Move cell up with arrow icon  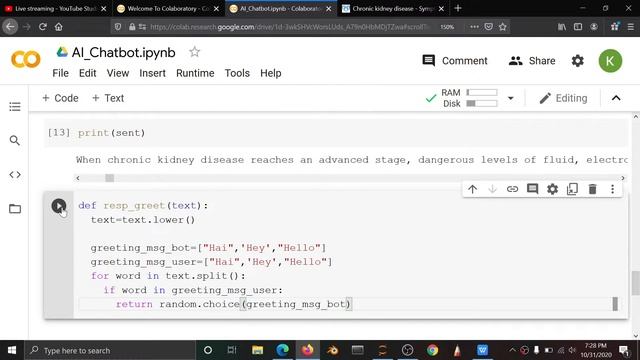[x=472, y=189]
